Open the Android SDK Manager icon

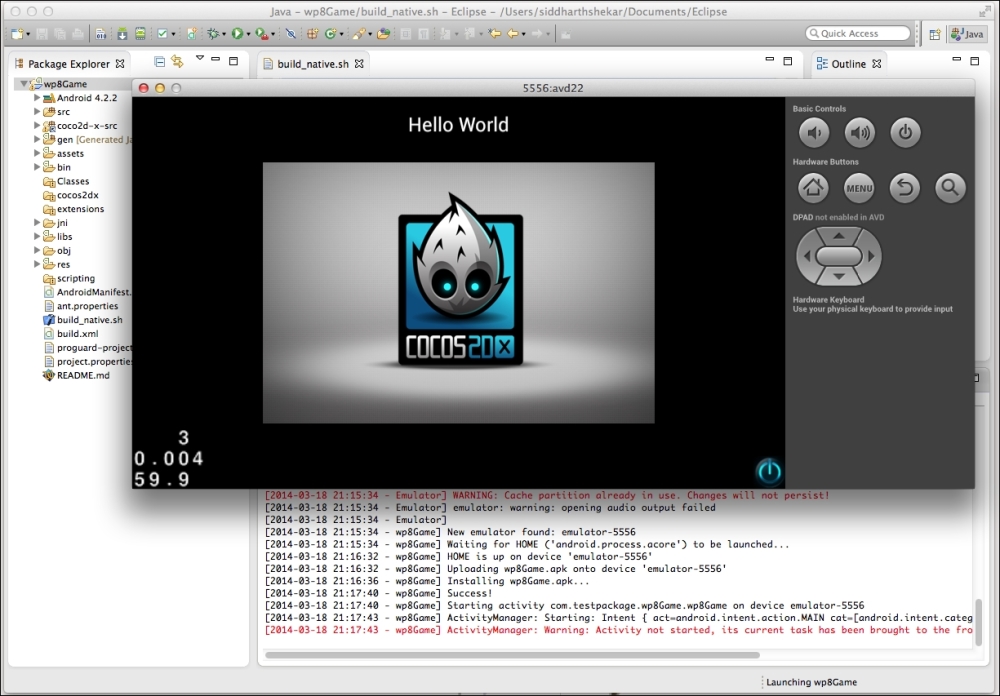(x=122, y=34)
